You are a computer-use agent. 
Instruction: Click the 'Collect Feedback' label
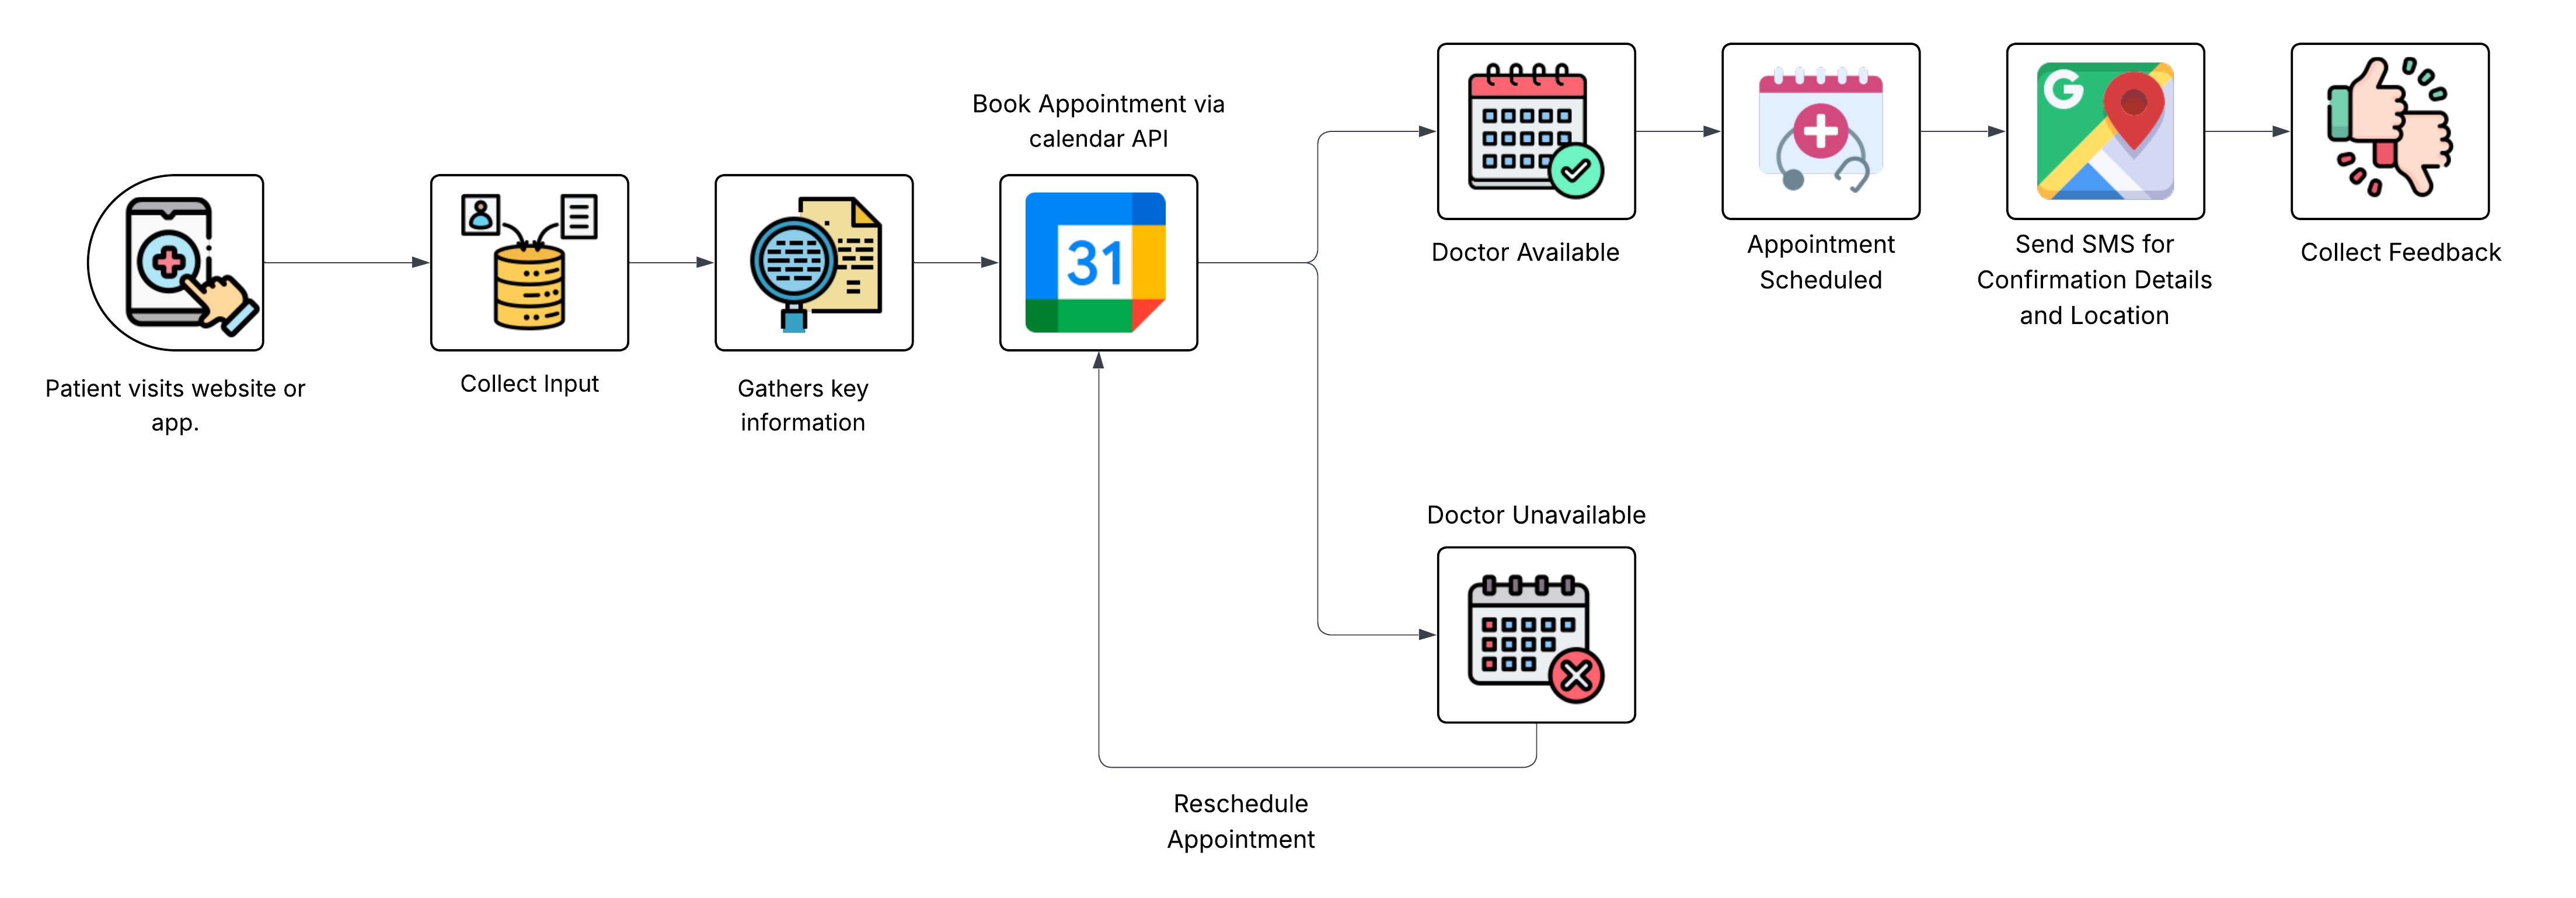tap(2400, 253)
